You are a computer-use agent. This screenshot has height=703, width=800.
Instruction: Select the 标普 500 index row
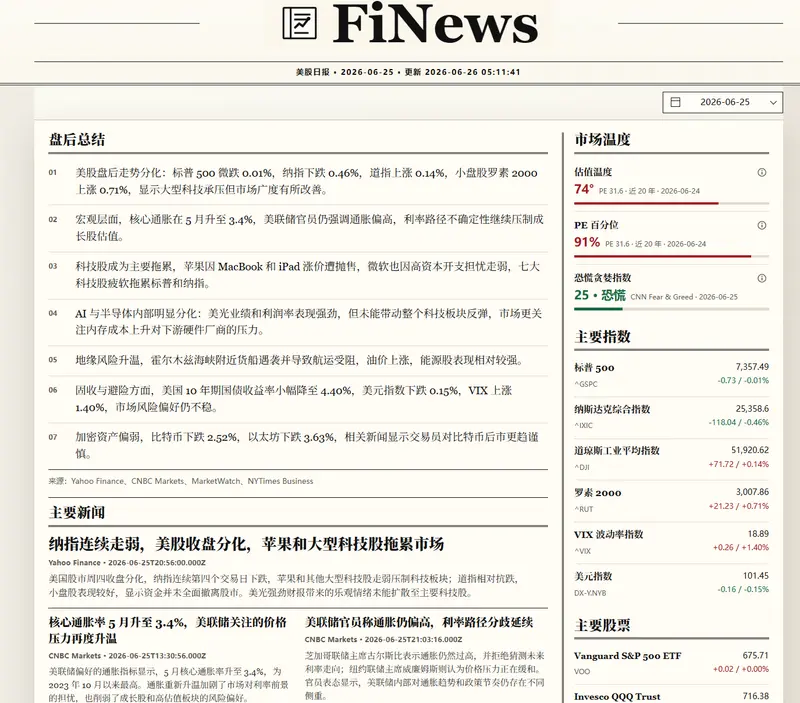(671, 375)
